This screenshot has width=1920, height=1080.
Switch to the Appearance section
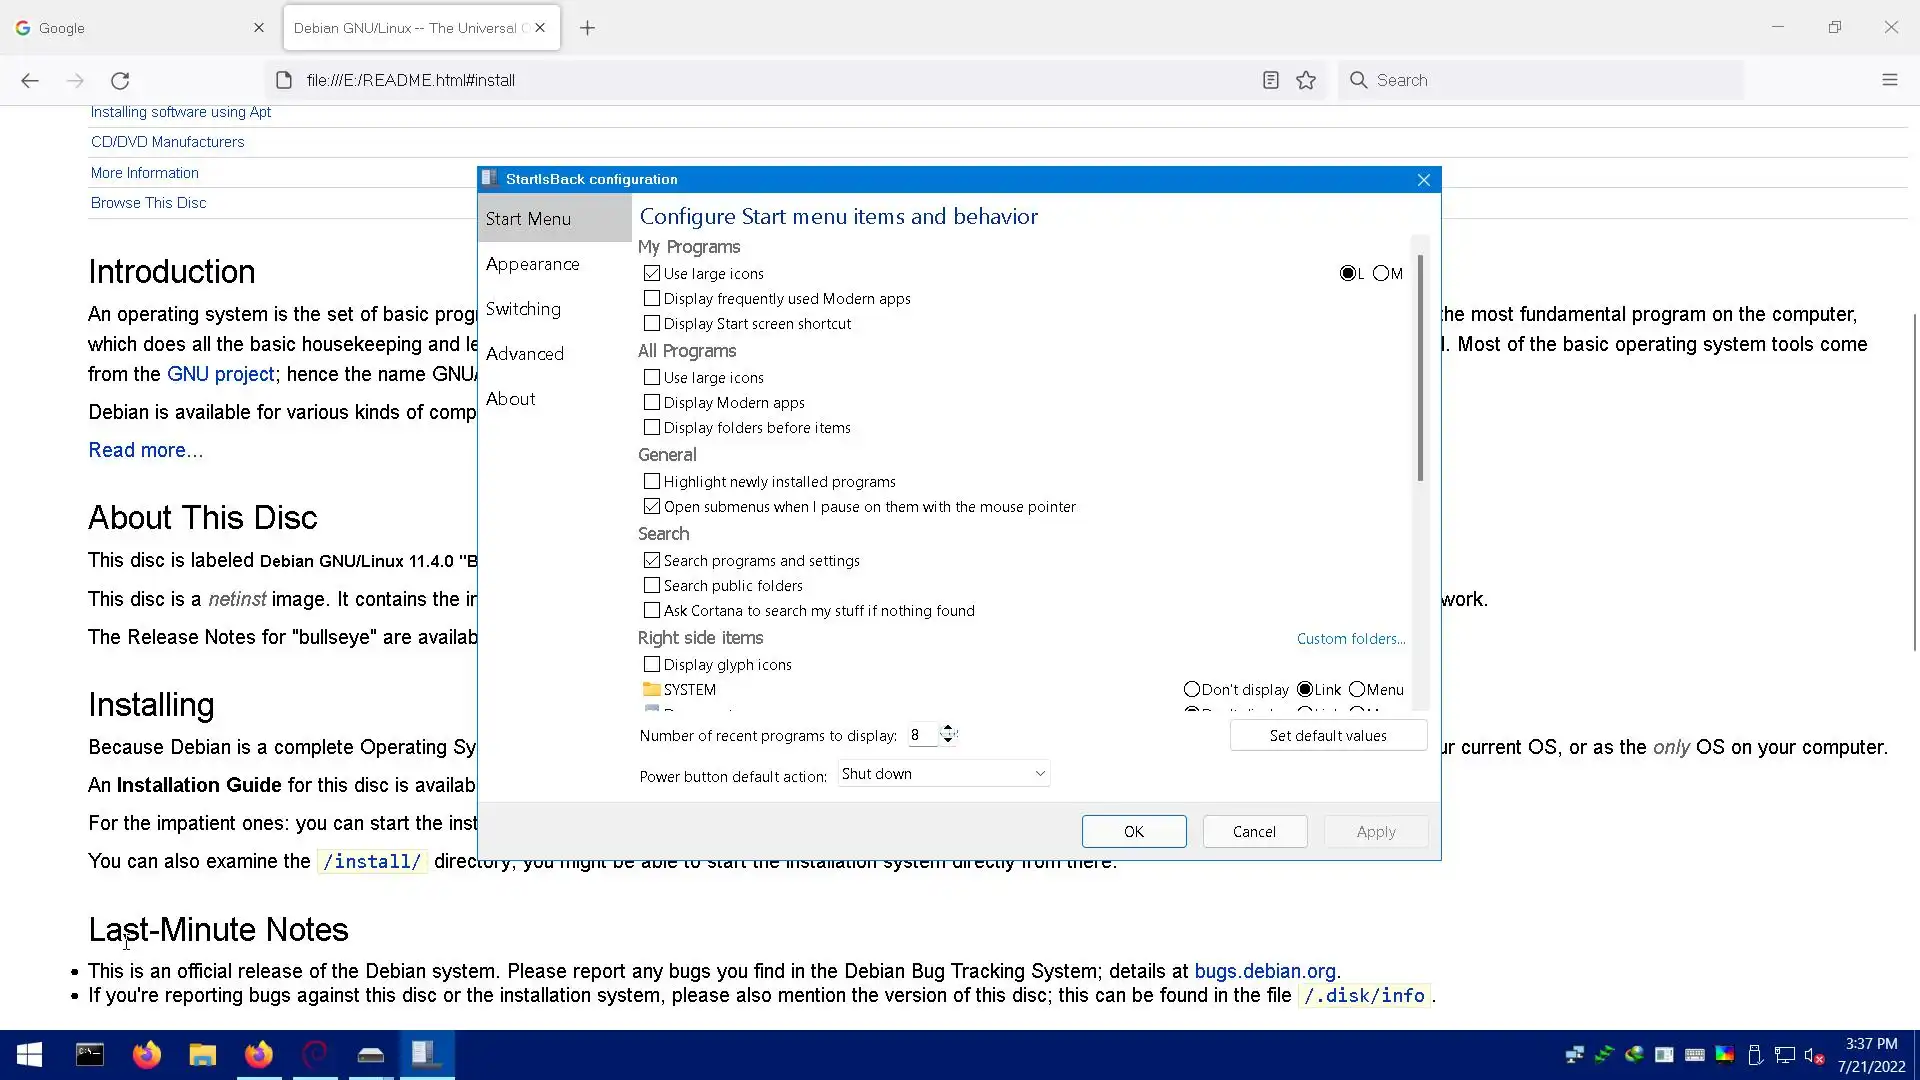point(532,264)
